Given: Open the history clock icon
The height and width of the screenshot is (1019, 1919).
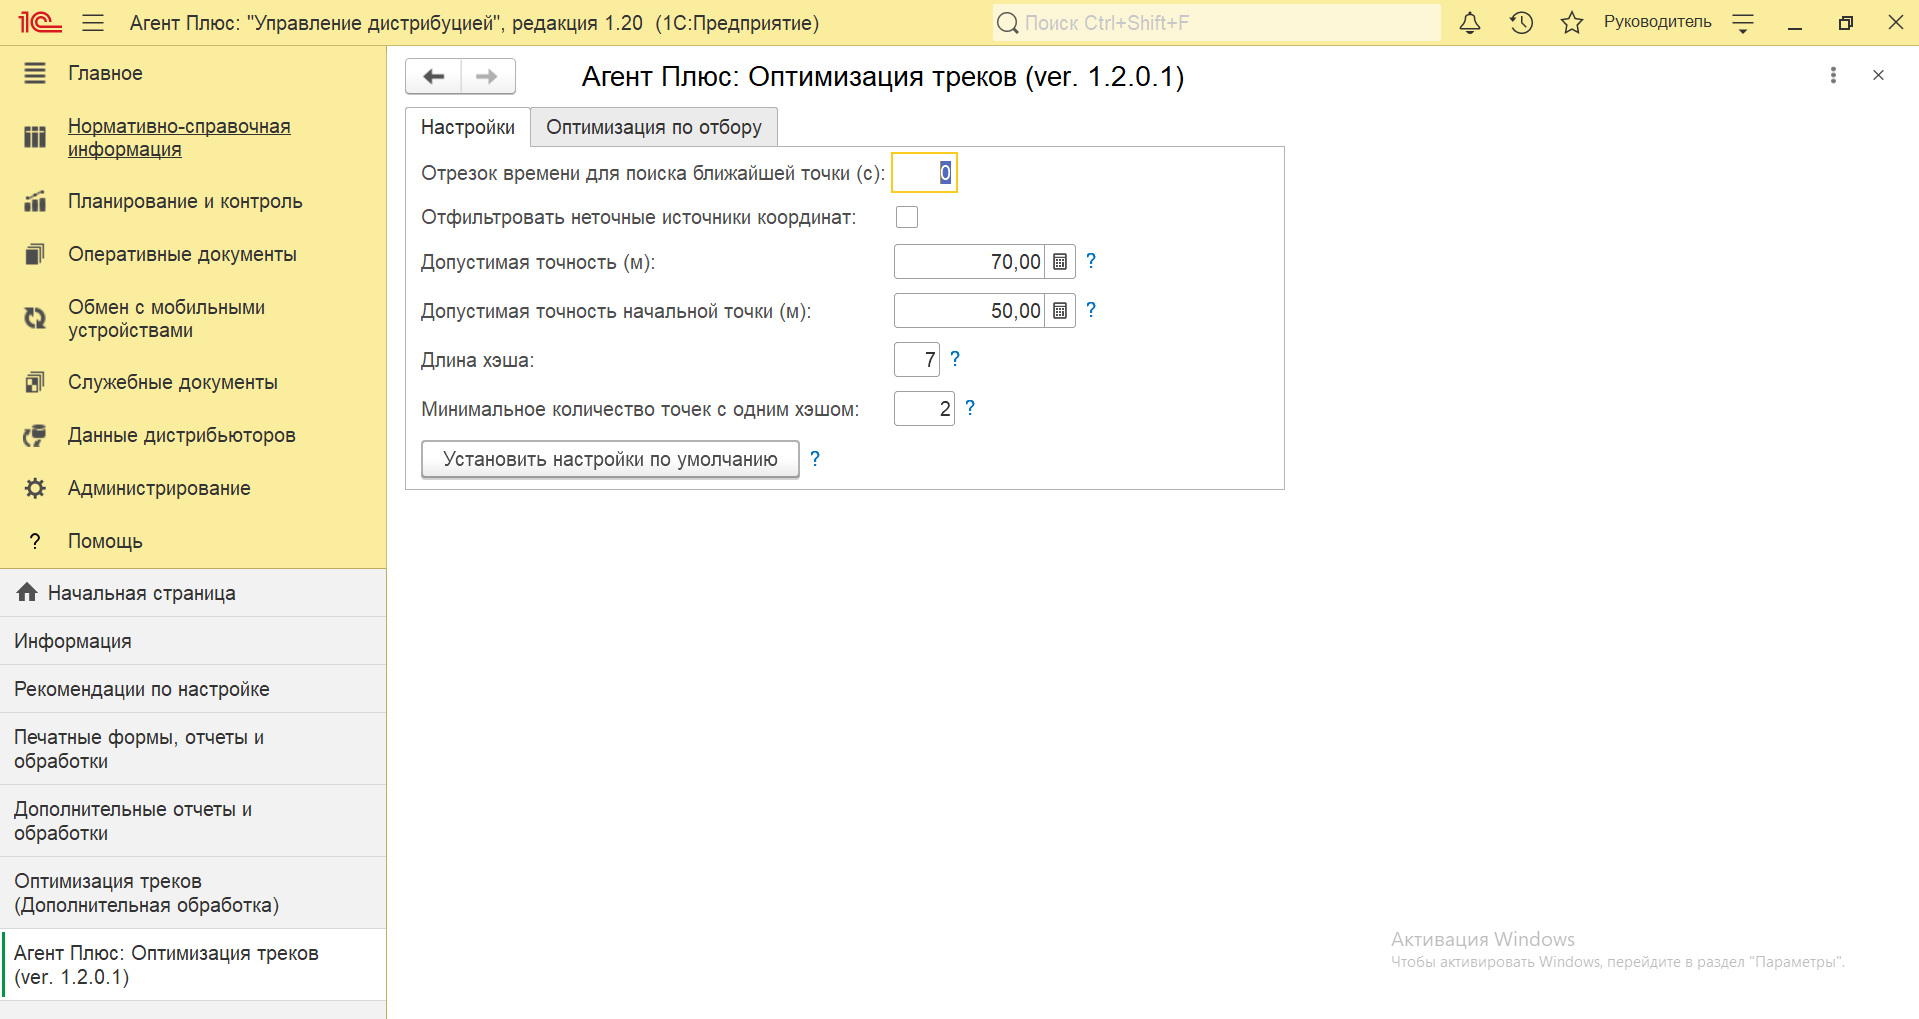Looking at the screenshot, I should click(1521, 23).
